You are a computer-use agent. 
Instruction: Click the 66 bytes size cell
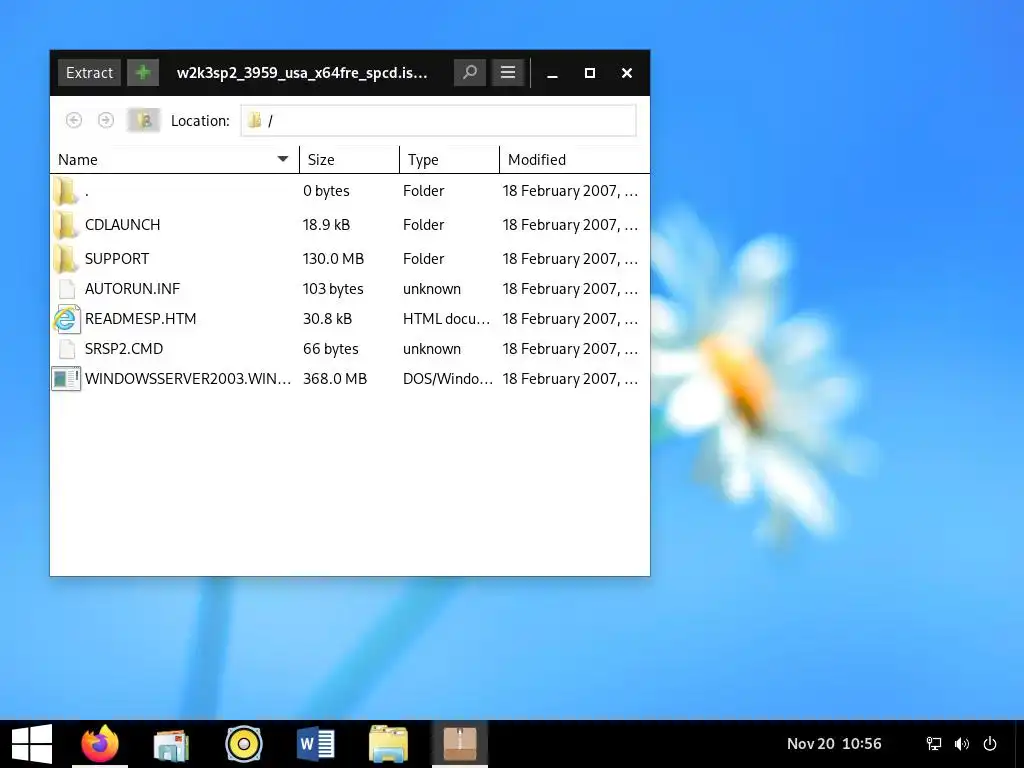330,349
